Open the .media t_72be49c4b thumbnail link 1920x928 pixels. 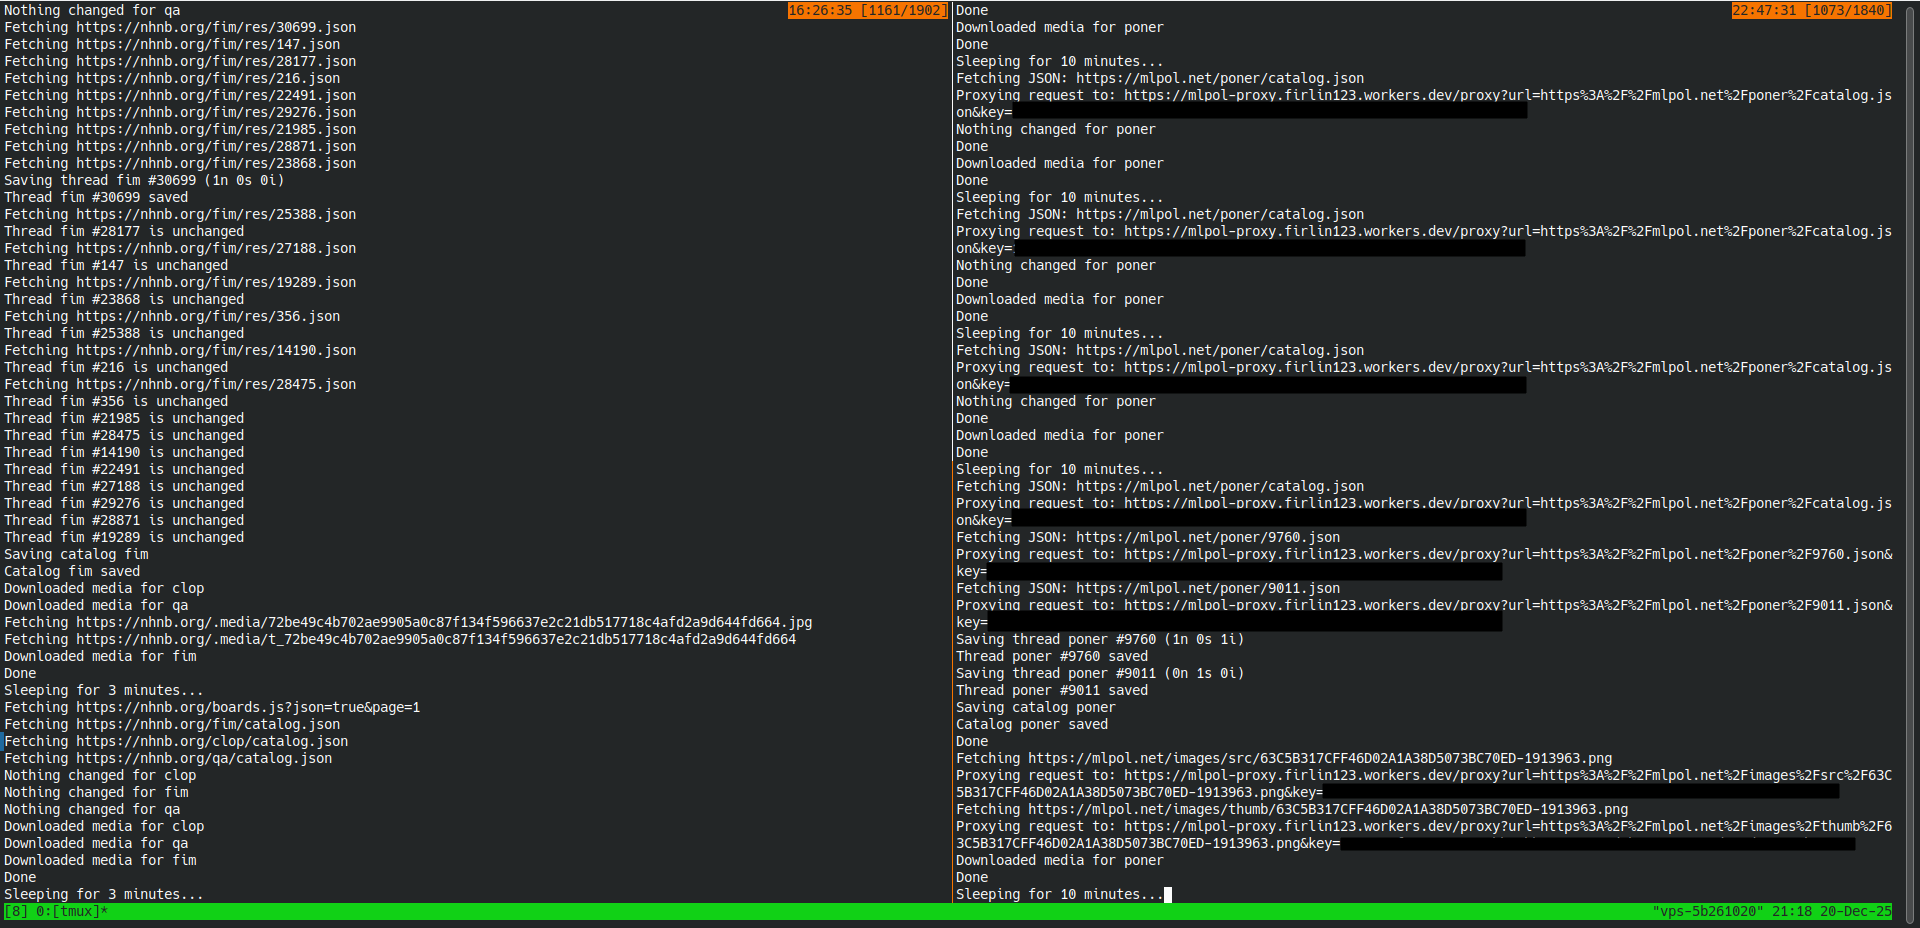click(436, 639)
